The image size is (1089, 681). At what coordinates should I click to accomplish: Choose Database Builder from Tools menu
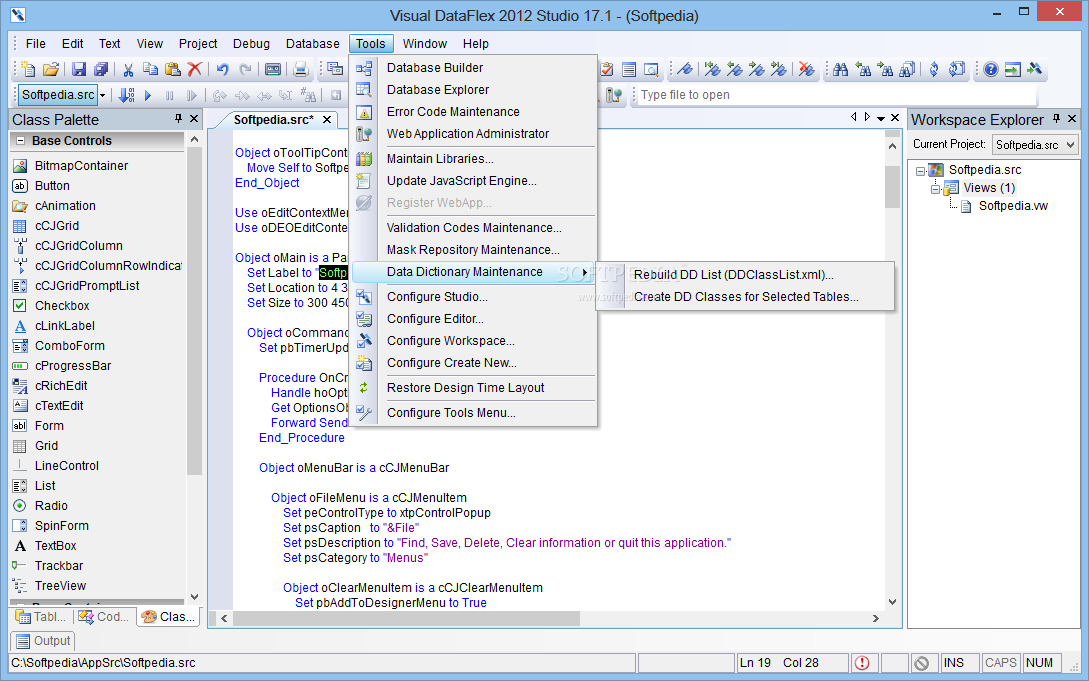(x=435, y=67)
